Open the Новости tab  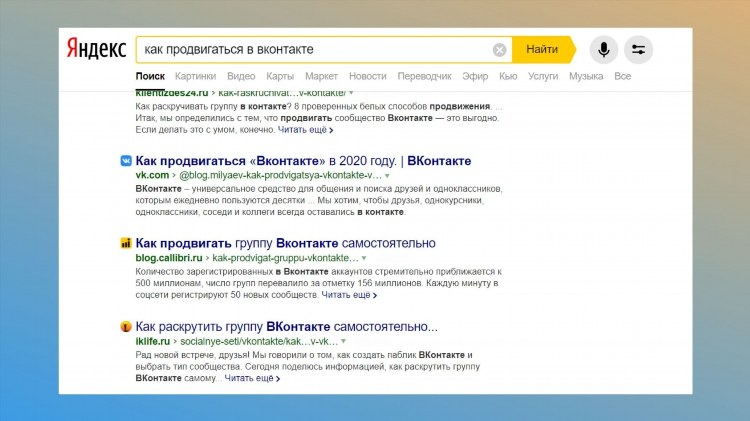coord(367,76)
